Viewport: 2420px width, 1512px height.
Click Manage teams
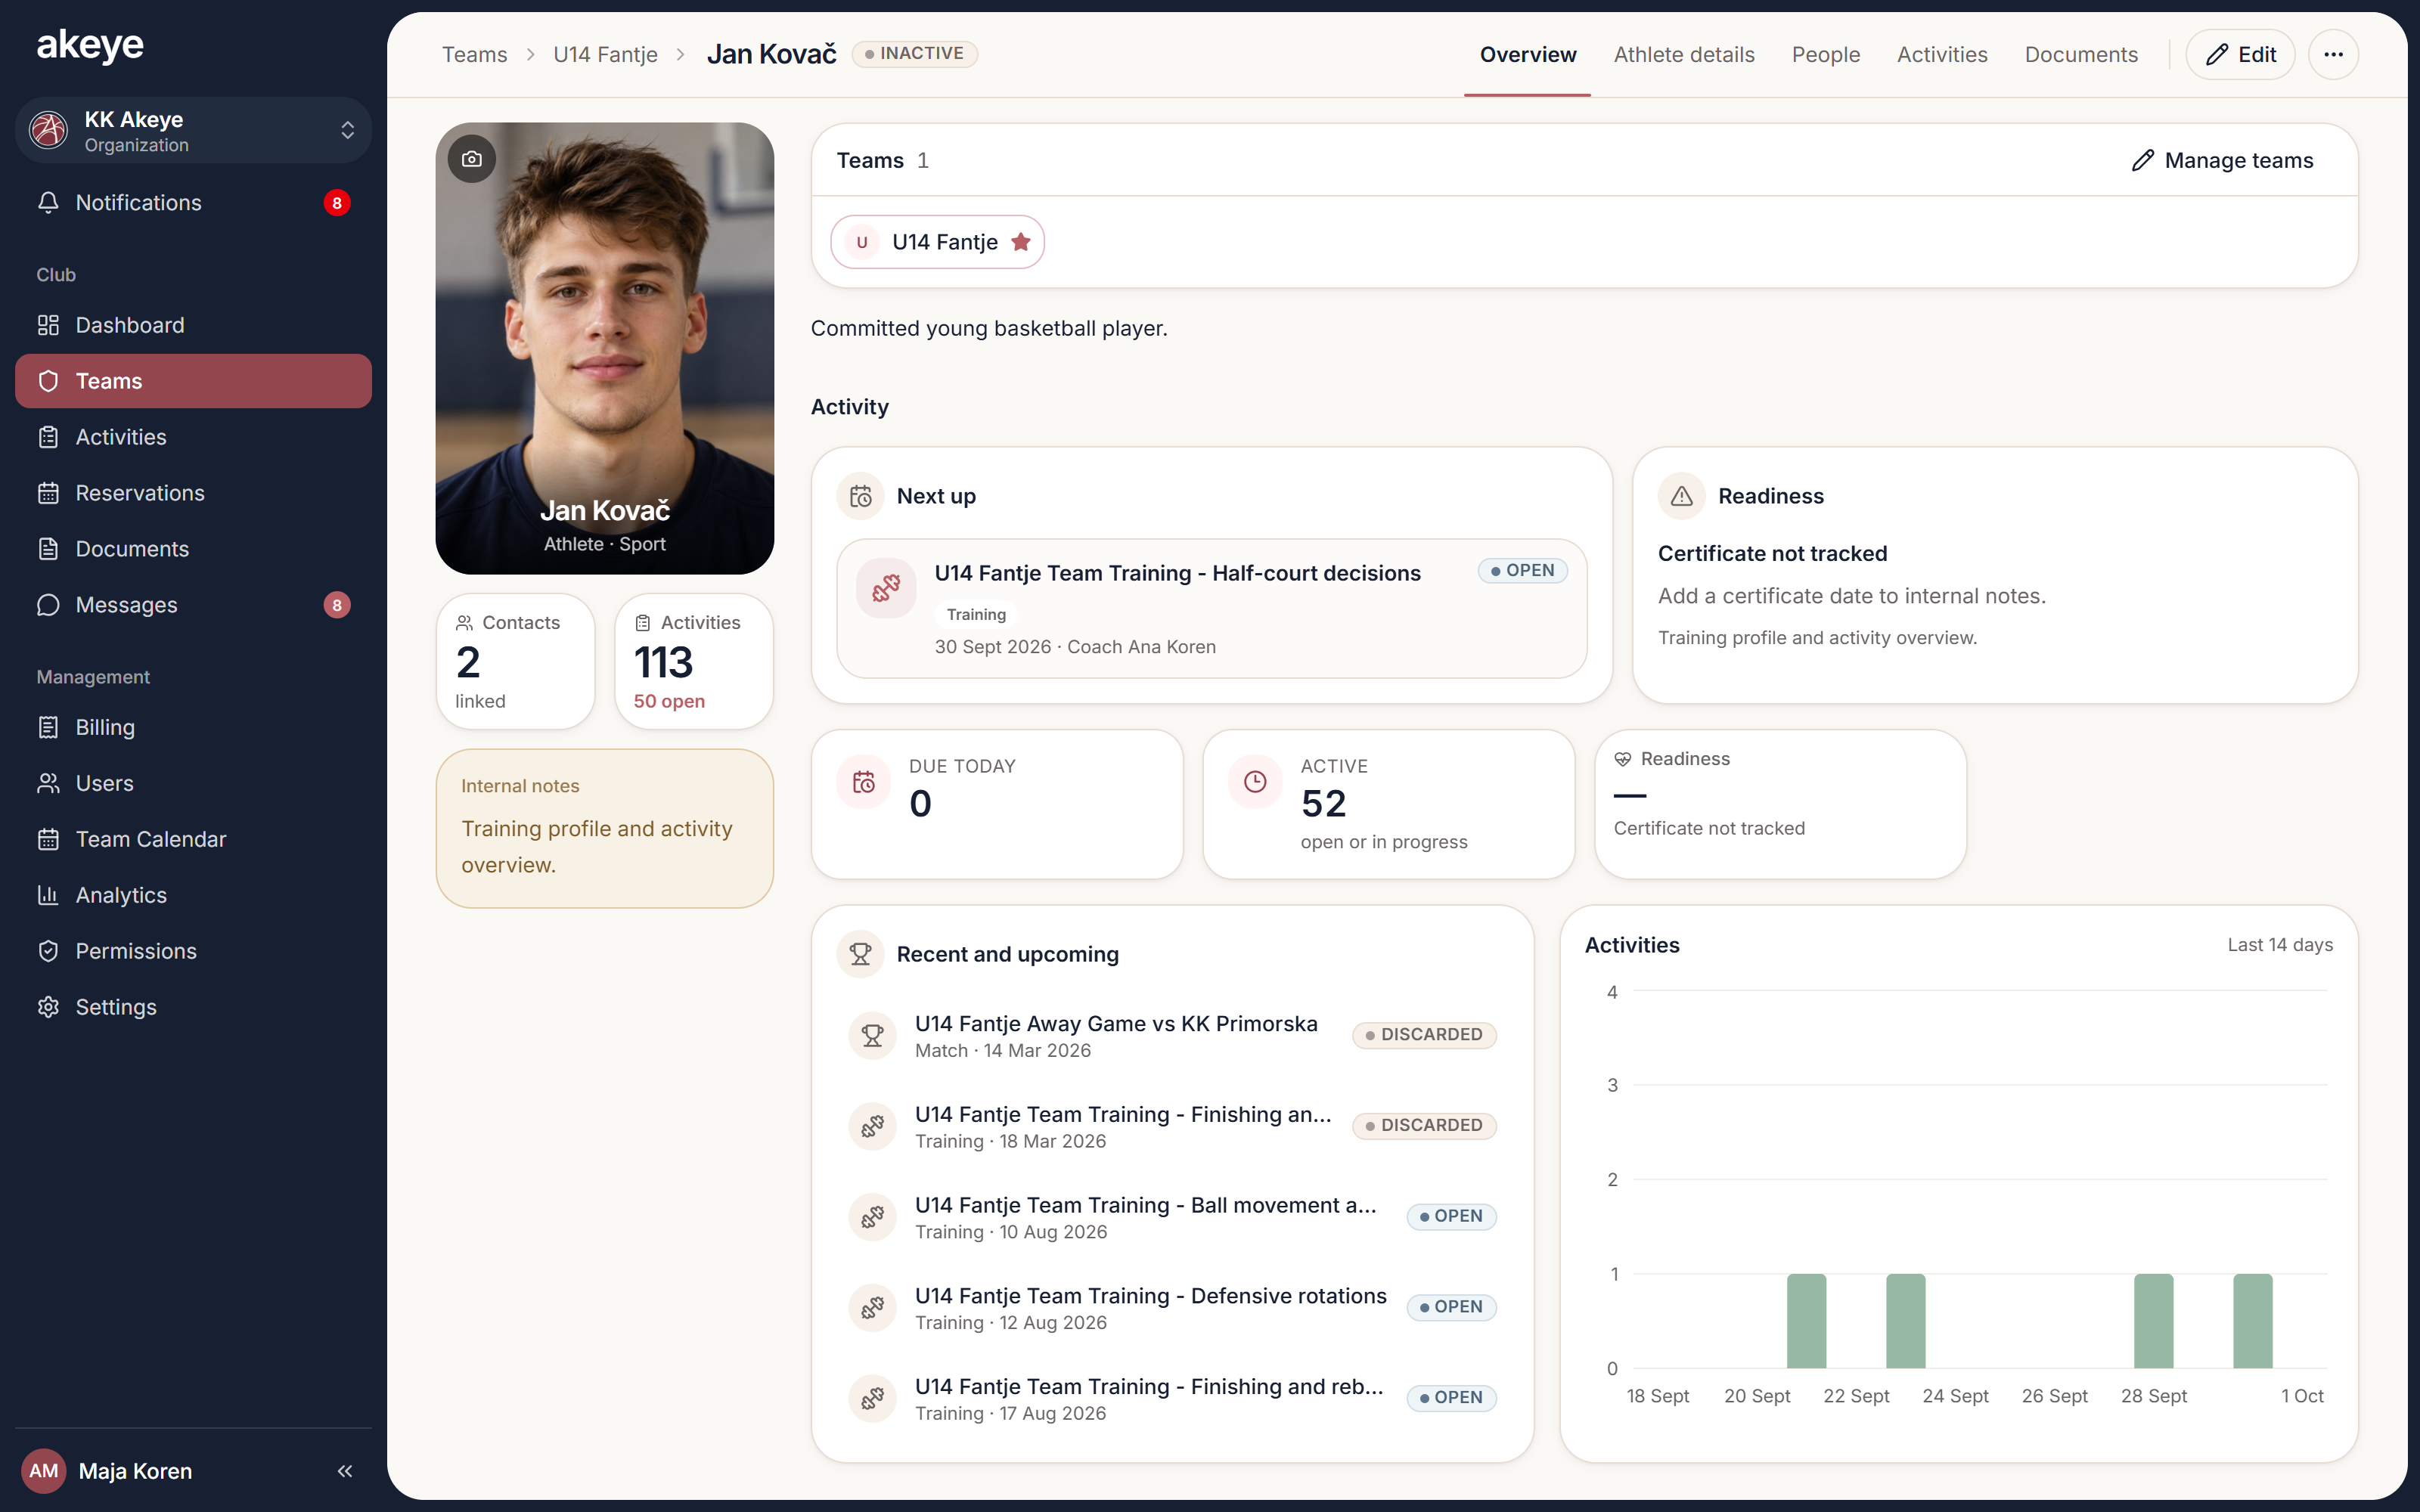click(x=2222, y=160)
